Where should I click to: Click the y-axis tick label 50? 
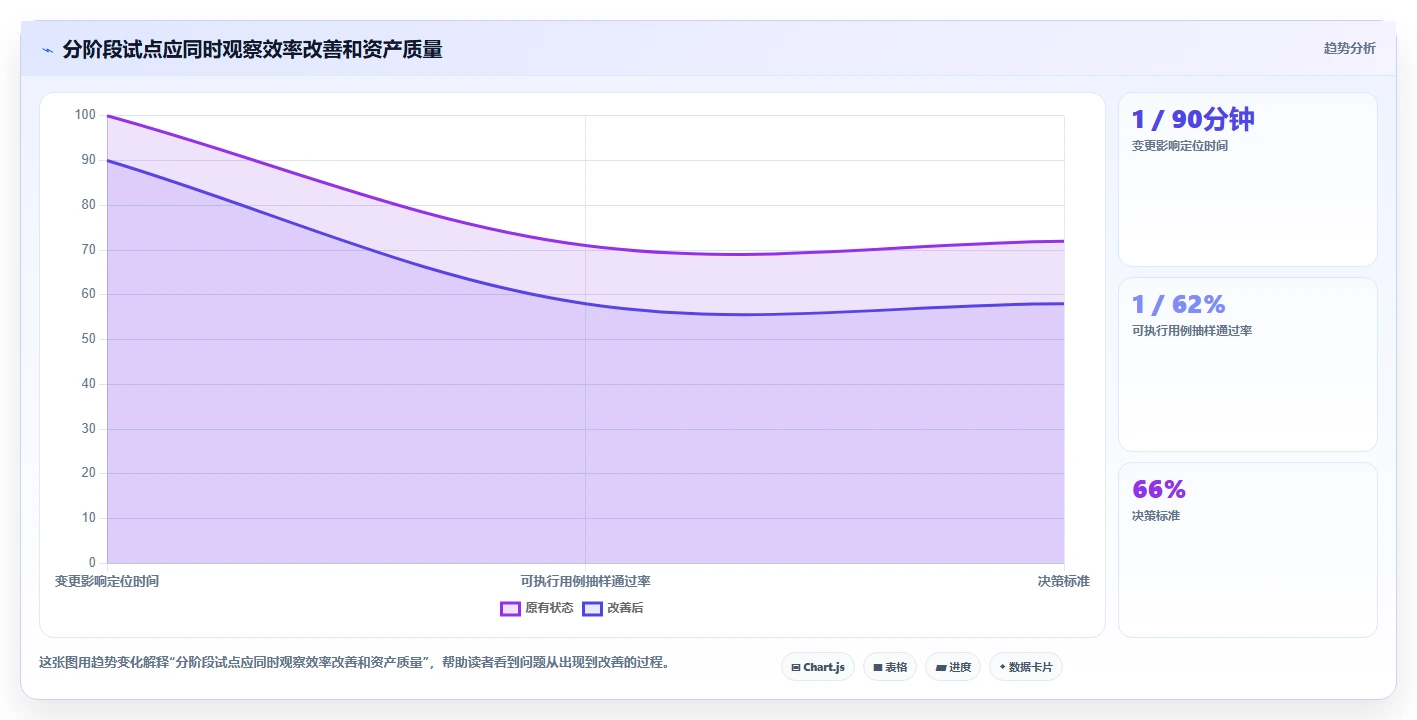(x=89, y=339)
